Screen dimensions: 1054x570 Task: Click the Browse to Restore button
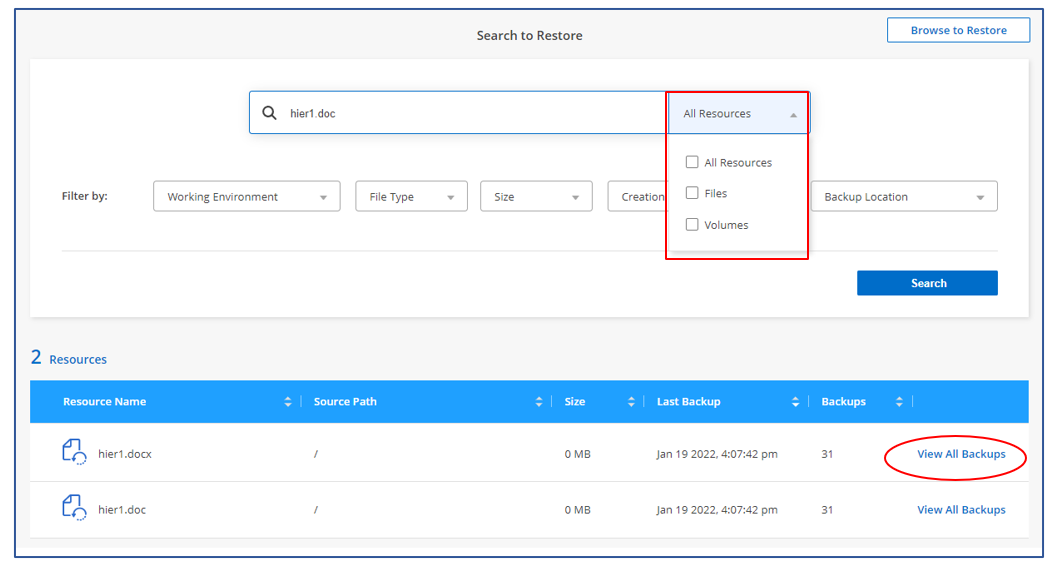(959, 30)
